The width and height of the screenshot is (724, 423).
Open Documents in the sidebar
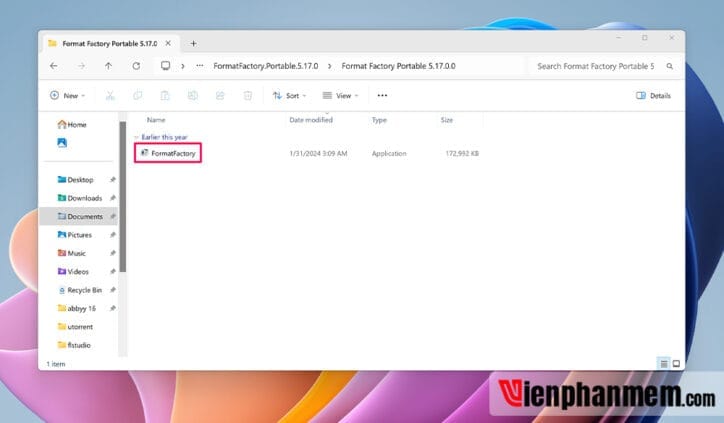80,216
